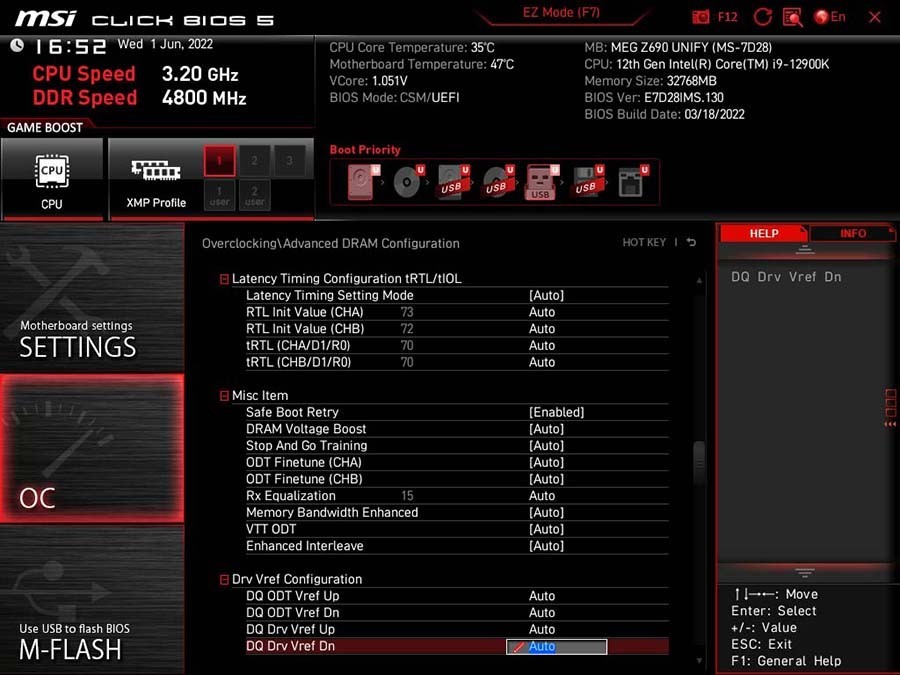The width and height of the screenshot is (900, 675).
Task: Select the GAME BOOST label tab
Action: (45, 127)
